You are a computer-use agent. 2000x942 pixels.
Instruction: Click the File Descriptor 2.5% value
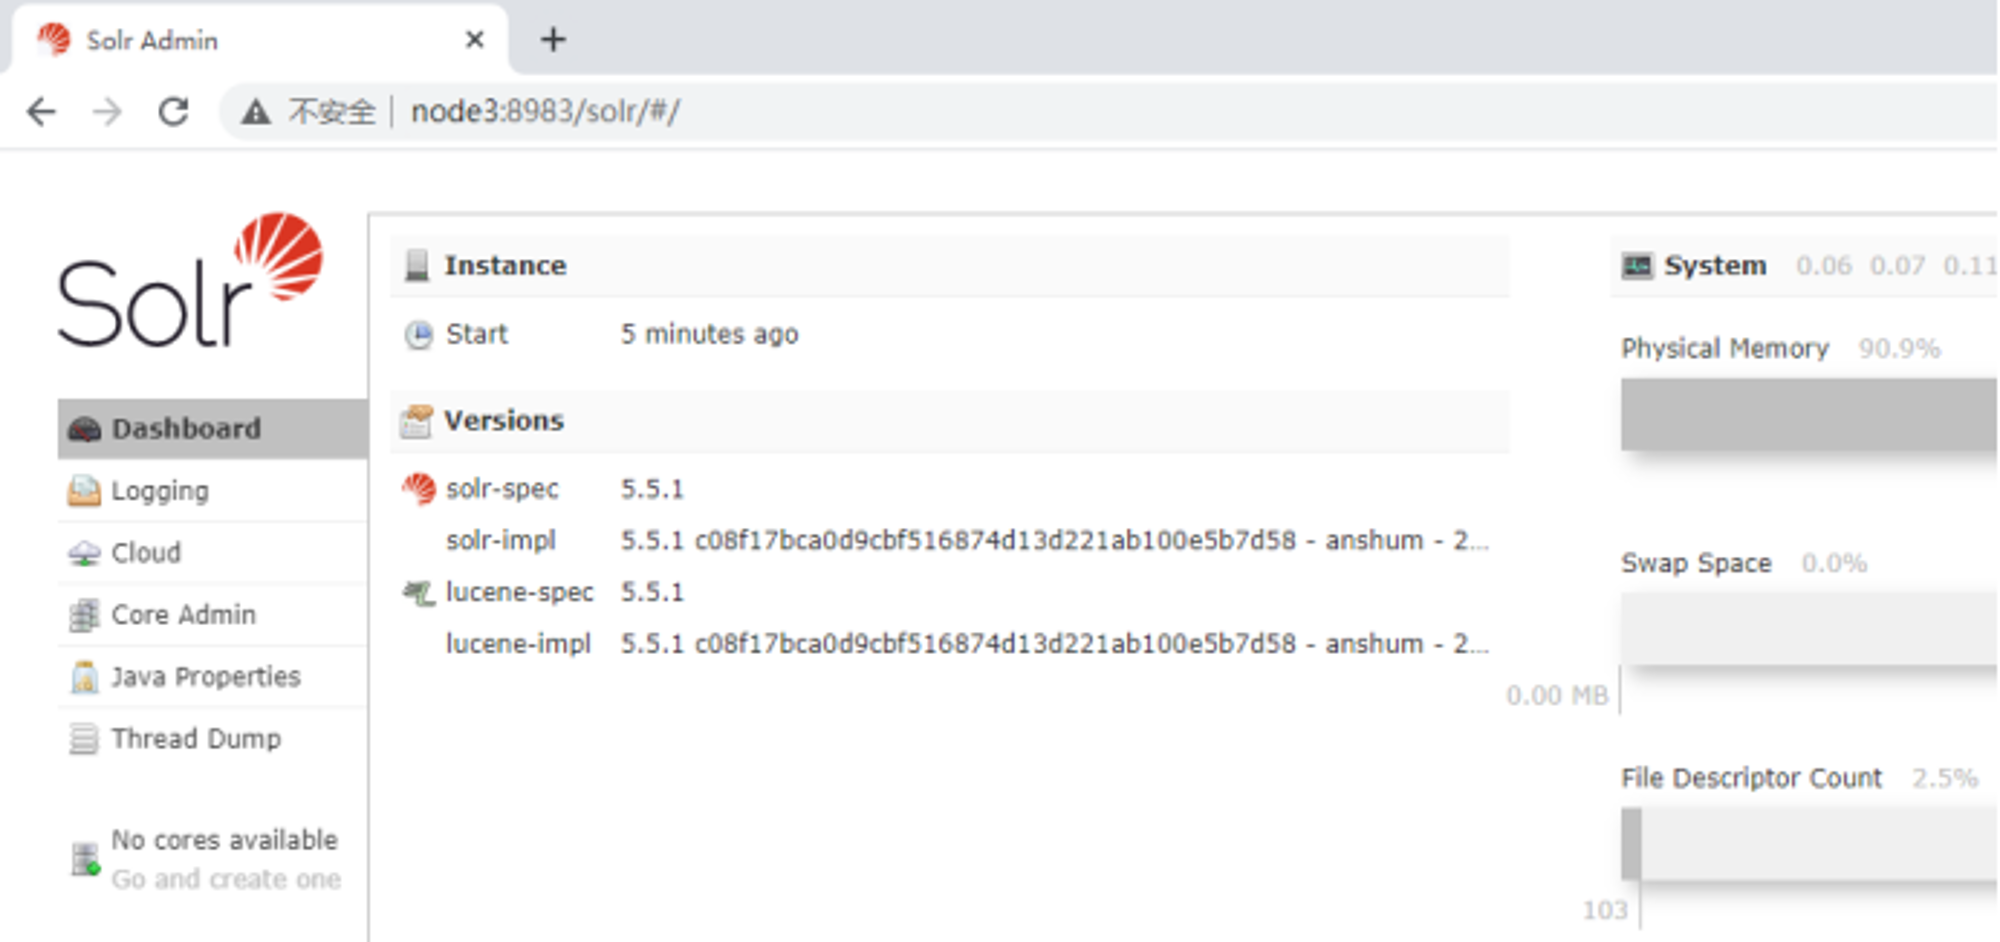pos(1945,779)
